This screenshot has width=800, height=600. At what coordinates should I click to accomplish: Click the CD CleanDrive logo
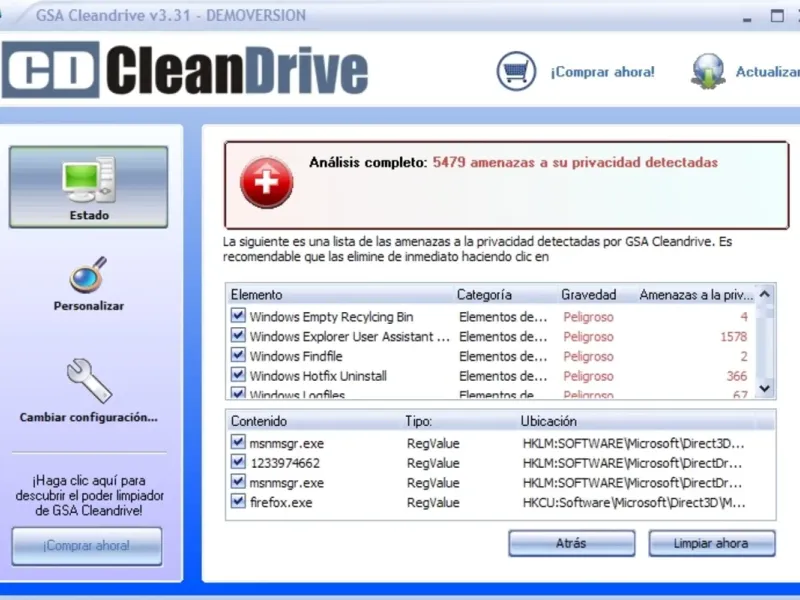pyautogui.click(x=185, y=70)
